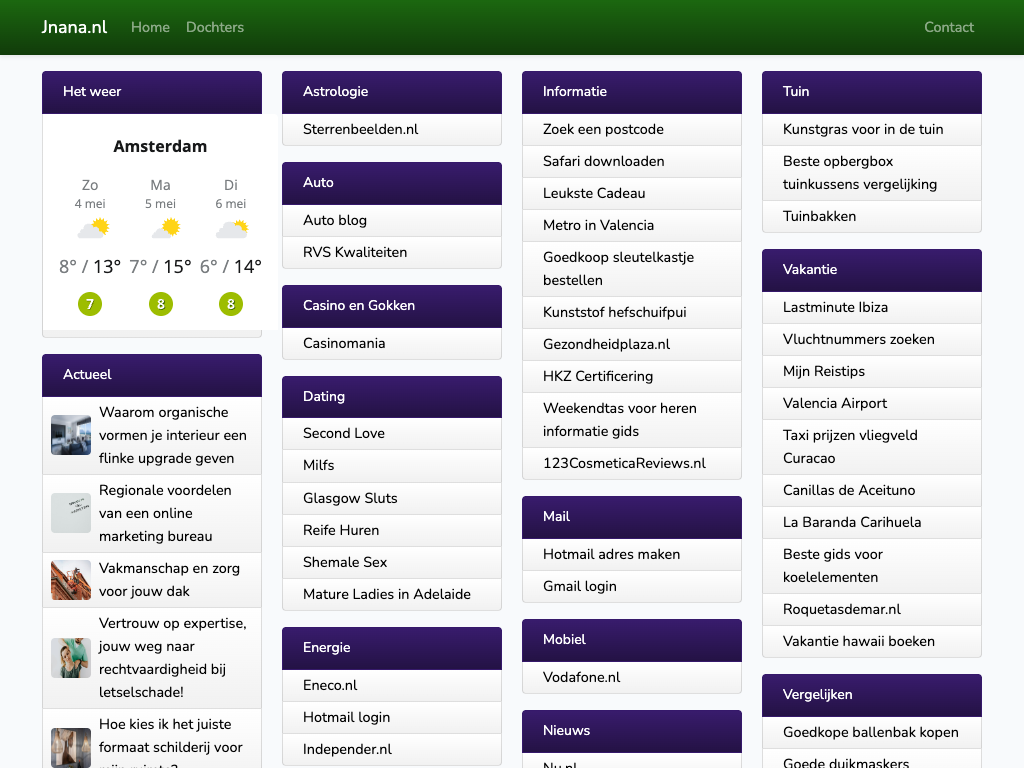Open the Sterrenbeelden.nl link
Screen dimensions: 1024x768
click(x=360, y=129)
